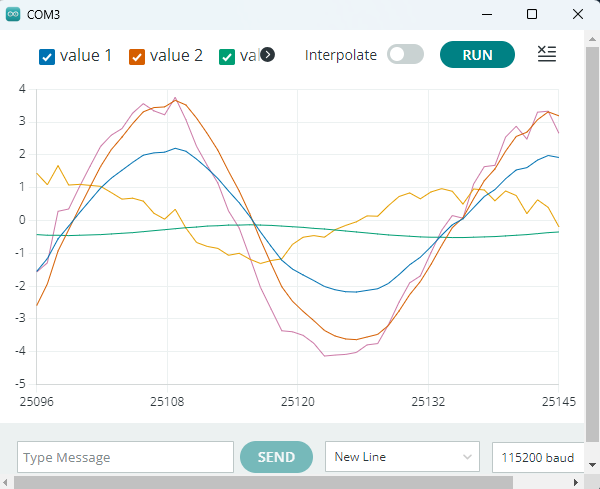
Task: Focus the Type Message input field
Action: (125, 457)
